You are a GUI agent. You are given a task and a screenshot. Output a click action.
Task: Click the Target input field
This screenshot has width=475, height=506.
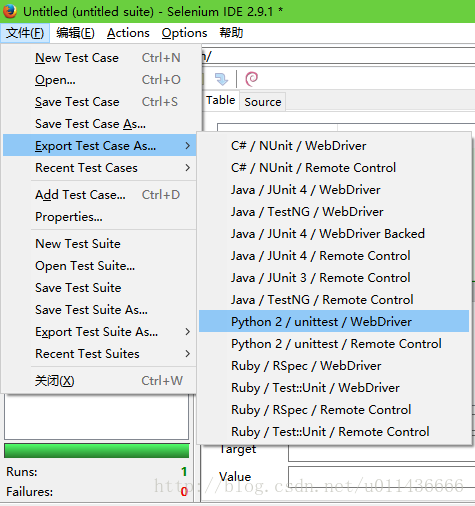pos(381,453)
